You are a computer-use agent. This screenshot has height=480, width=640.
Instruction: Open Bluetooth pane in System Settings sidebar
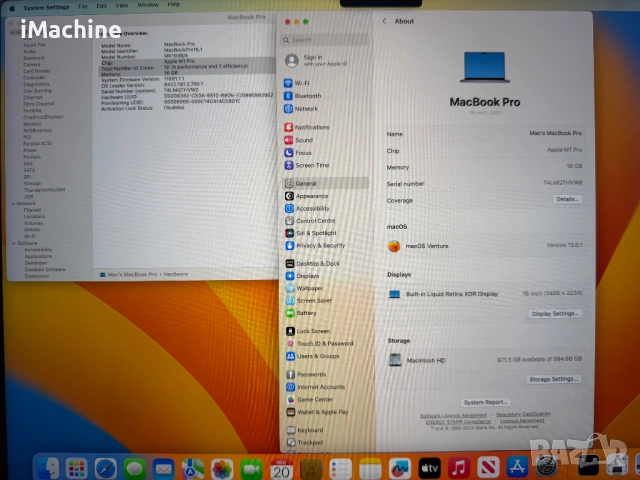coord(303,96)
